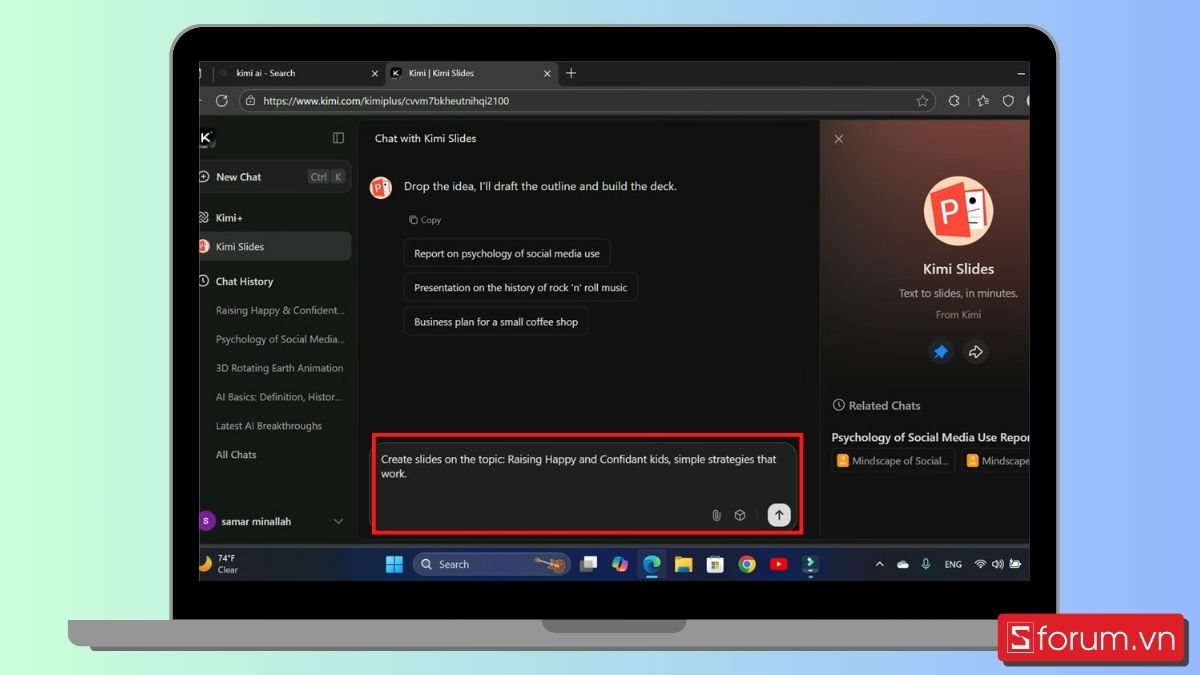Click the large Kimi Slides PowerPoint avatar
Viewport: 1200px width, 675px height.
click(958, 210)
